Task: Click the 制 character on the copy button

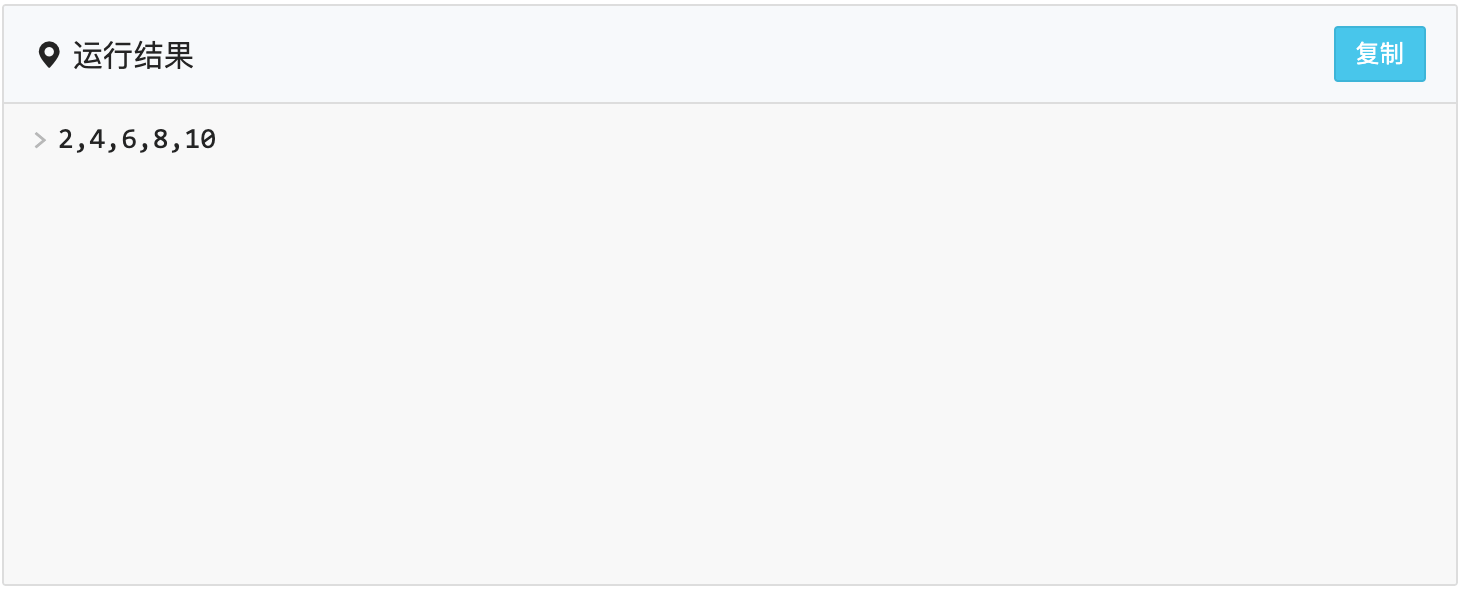Action: coord(1392,54)
